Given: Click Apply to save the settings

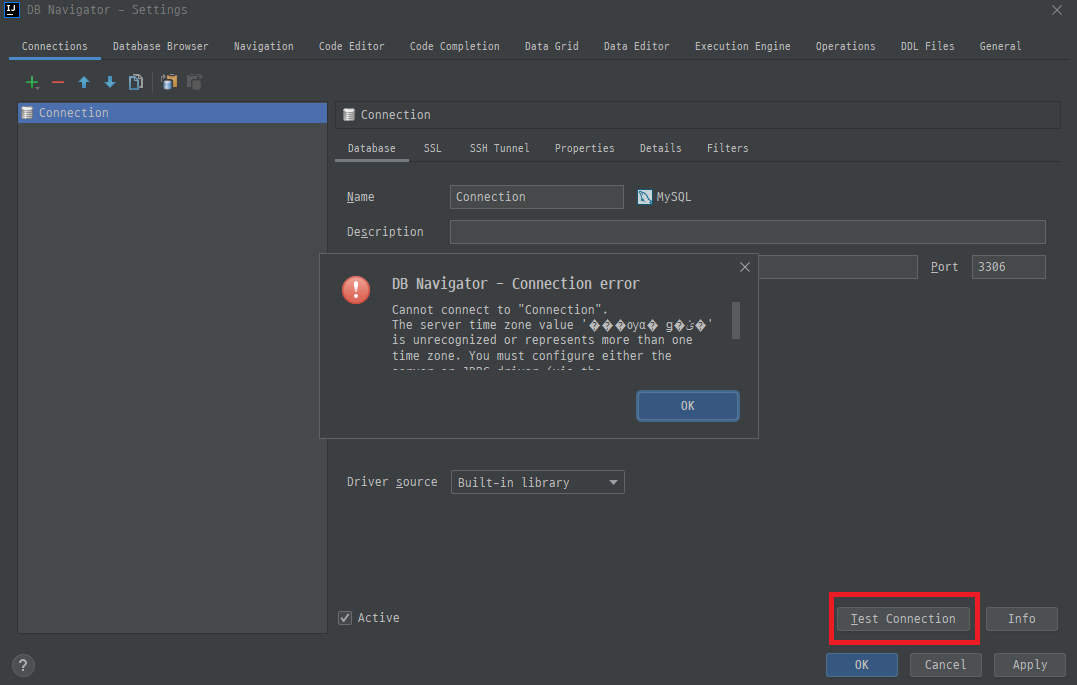Looking at the screenshot, I should [1030, 664].
